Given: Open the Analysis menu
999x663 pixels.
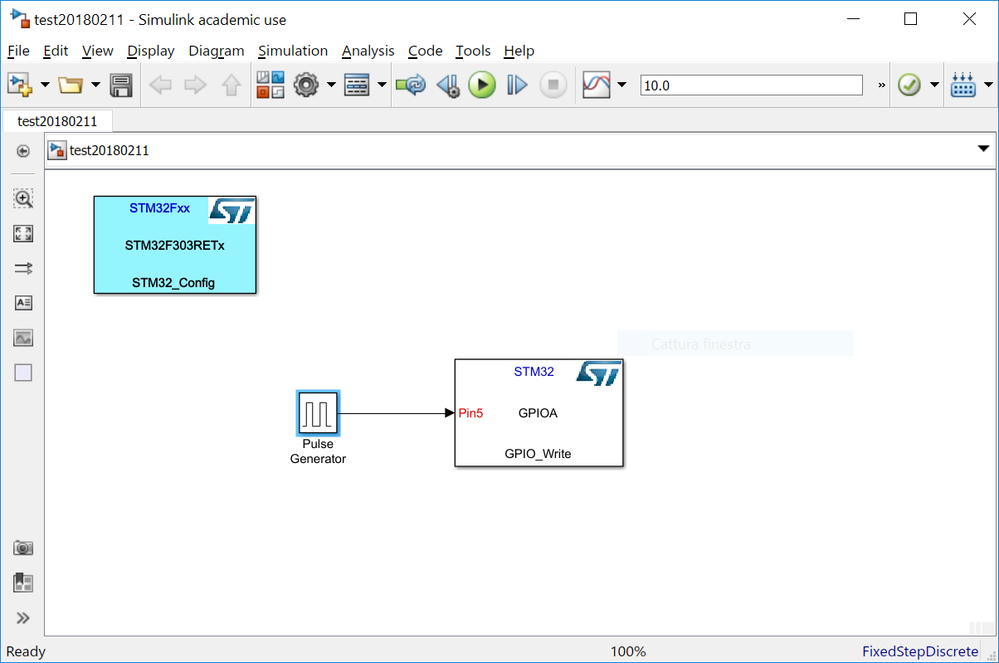Looking at the screenshot, I should pyautogui.click(x=368, y=51).
